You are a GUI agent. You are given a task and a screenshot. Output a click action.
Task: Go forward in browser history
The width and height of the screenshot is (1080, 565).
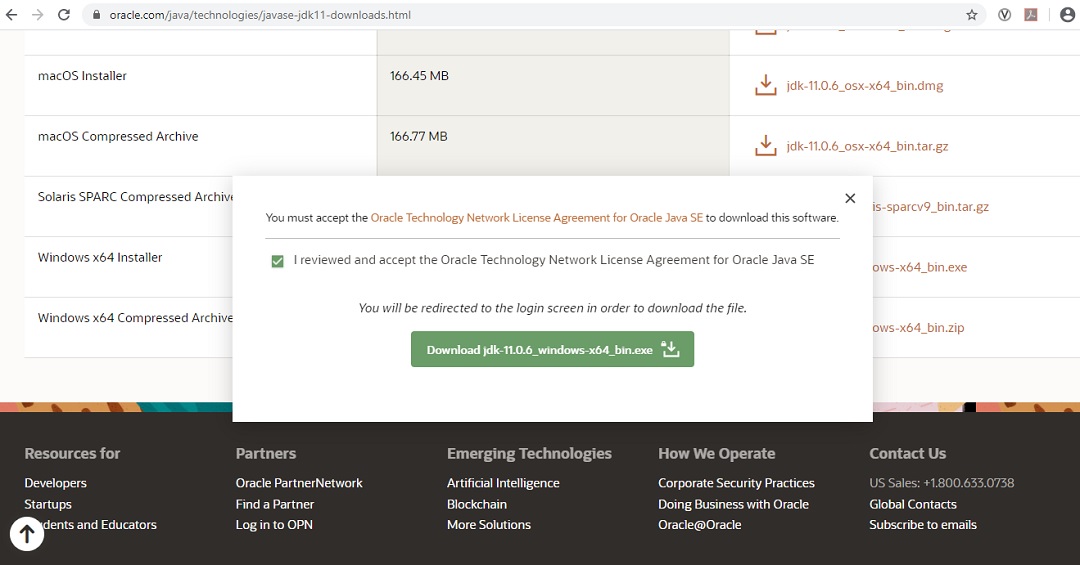pyautogui.click(x=37, y=14)
